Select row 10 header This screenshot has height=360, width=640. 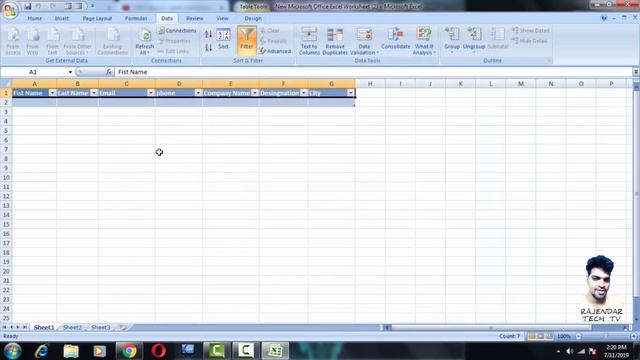pyautogui.click(x=6, y=178)
